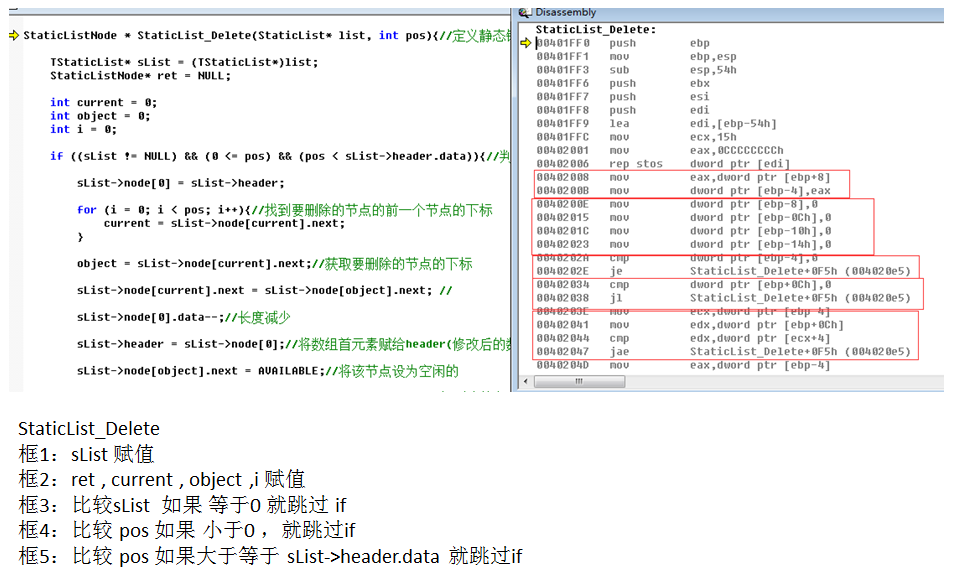958x584 pixels.
Task: Click the Disassembly horizontal scrollbar thumb
Action: coord(579,382)
